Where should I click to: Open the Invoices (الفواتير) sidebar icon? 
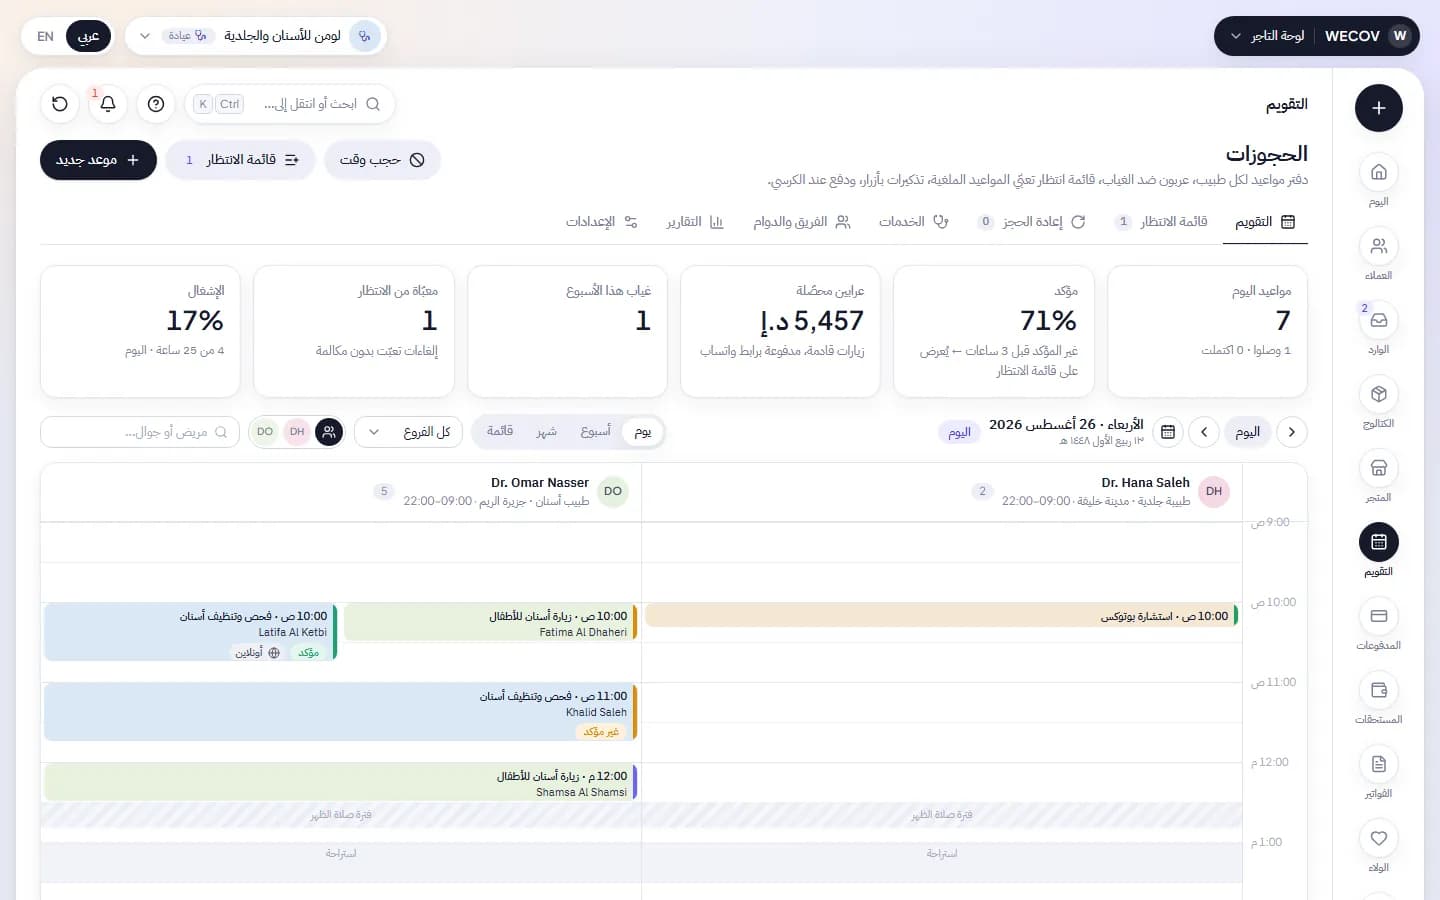[x=1378, y=764]
